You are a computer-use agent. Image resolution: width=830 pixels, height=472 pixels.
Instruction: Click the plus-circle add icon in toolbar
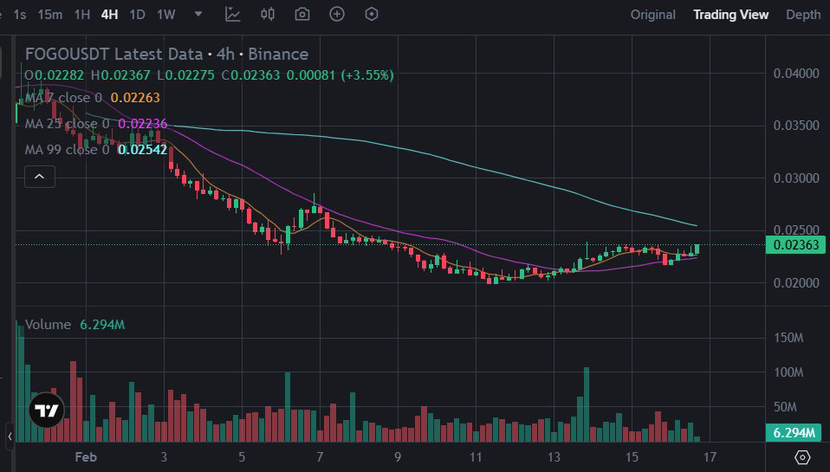click(x=337, y=15)
